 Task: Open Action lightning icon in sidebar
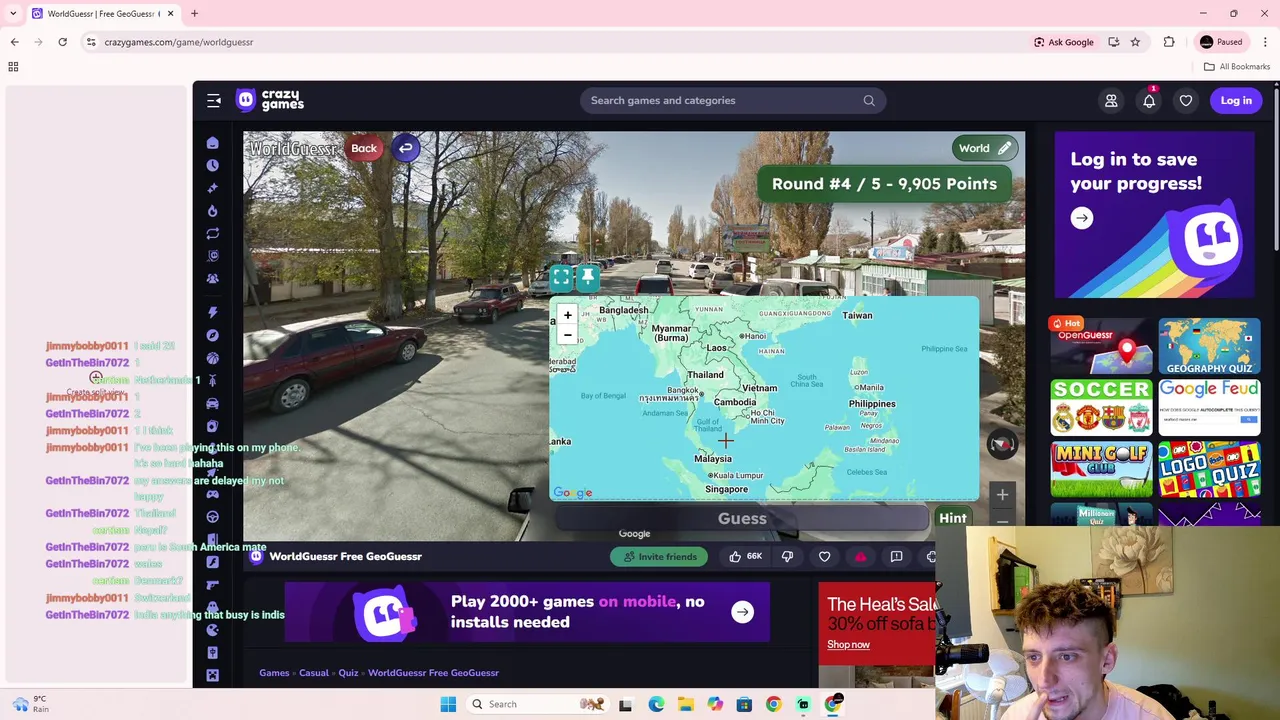point(212,313)
